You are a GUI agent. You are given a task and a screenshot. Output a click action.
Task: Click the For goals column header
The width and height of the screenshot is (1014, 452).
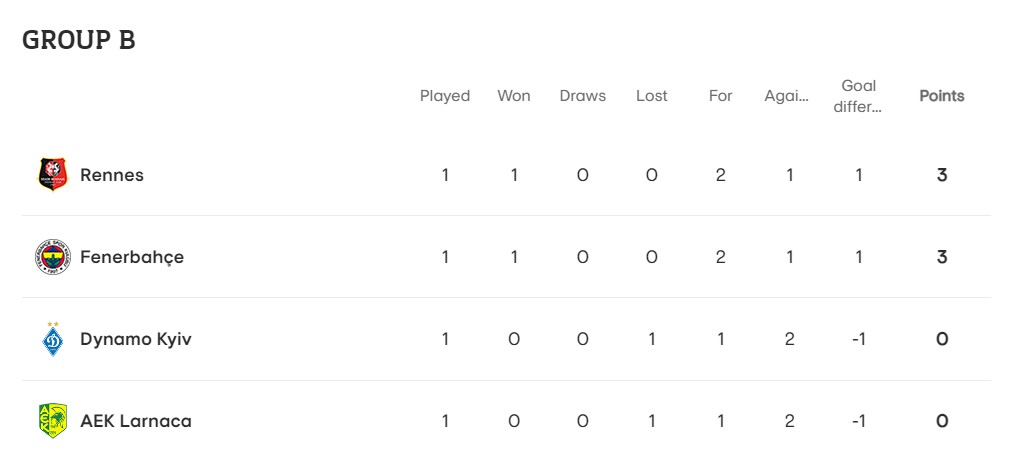(x=720, y=96)
